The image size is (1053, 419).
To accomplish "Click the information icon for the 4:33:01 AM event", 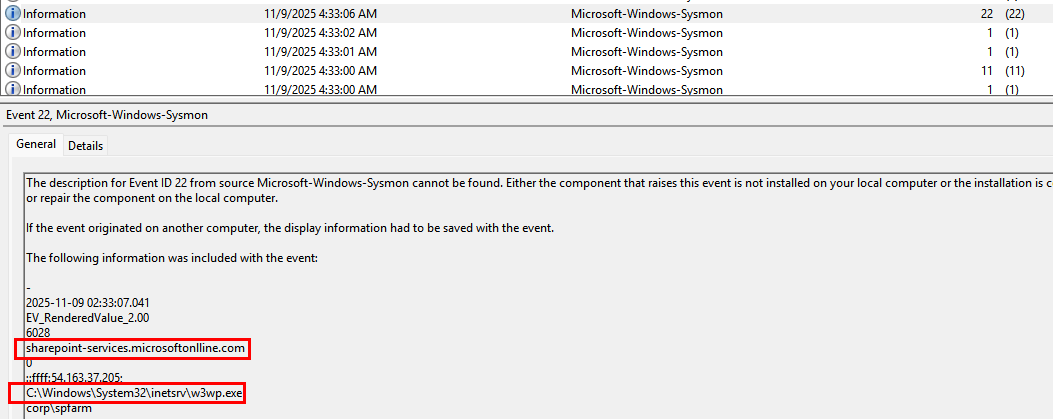I will click(13, 52).
